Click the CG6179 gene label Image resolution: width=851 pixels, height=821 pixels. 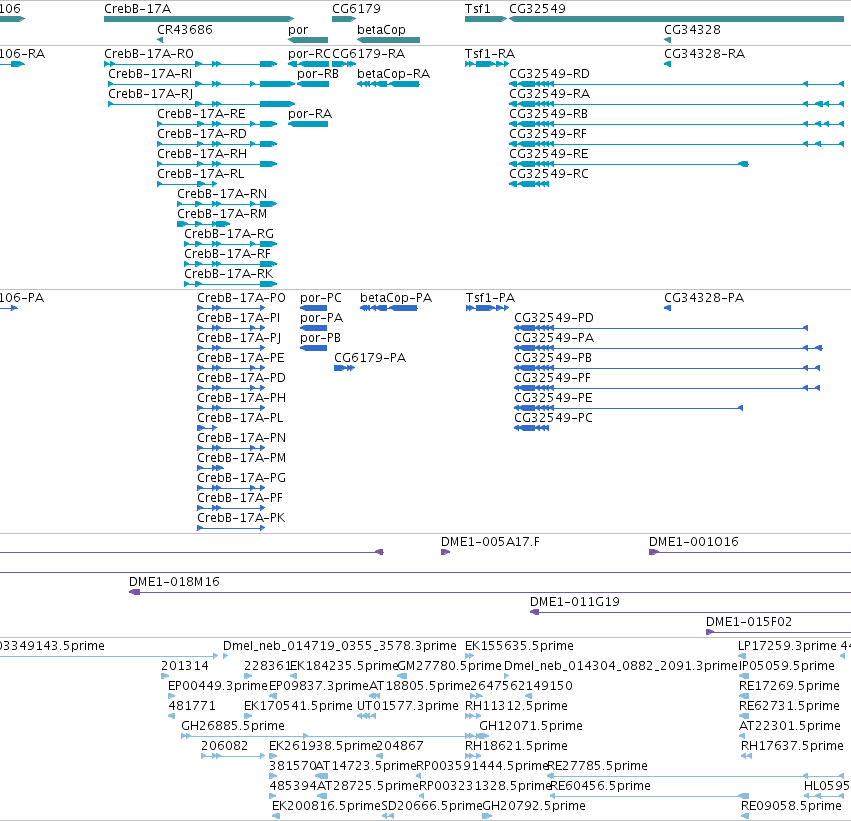[357, 9]
